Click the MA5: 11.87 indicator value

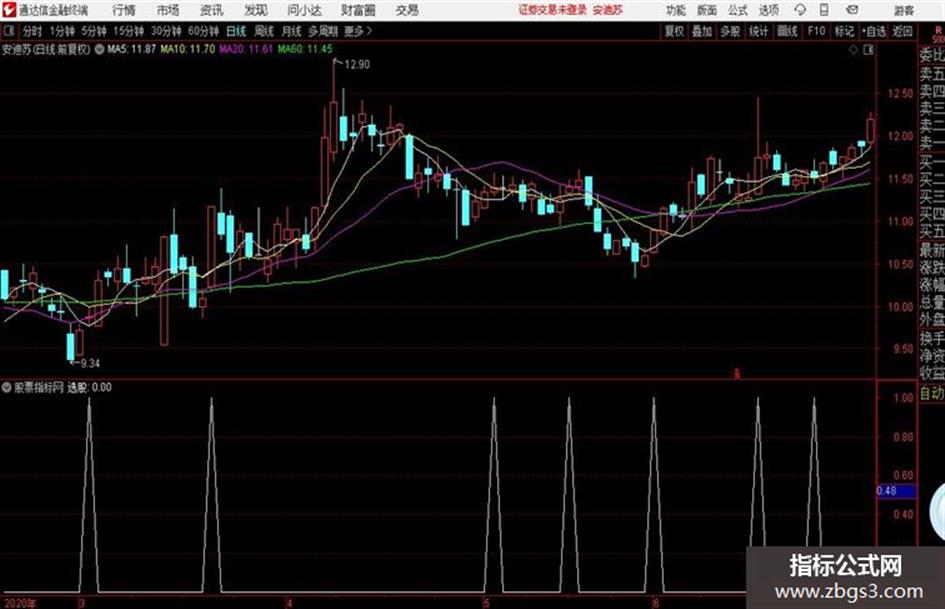coord(131,49)
